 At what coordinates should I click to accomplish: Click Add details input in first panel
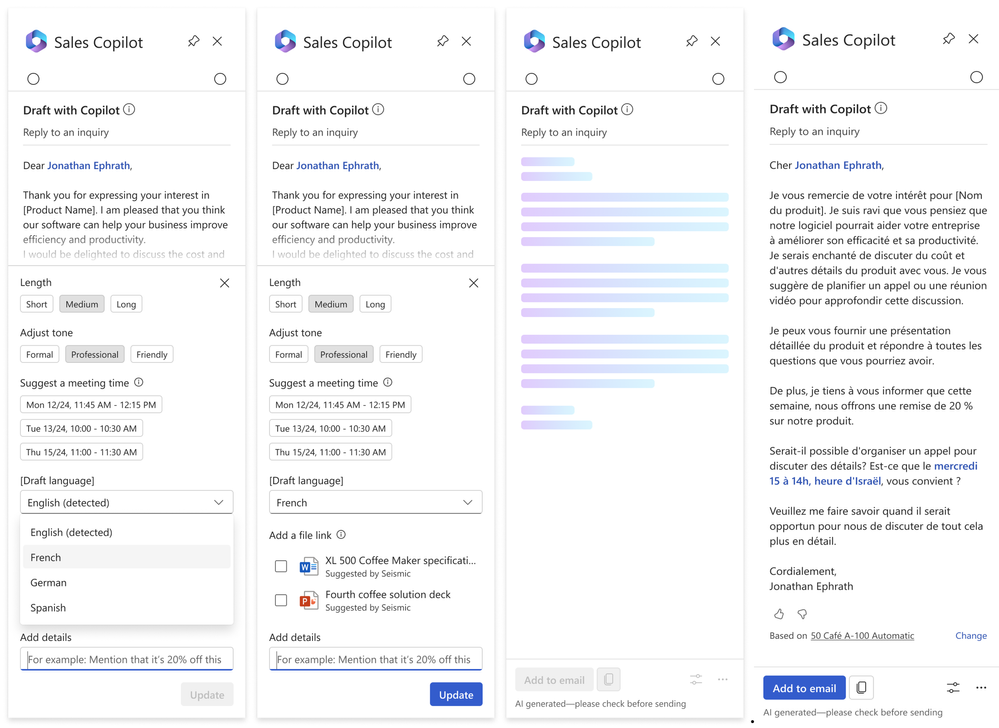(127, 659)
